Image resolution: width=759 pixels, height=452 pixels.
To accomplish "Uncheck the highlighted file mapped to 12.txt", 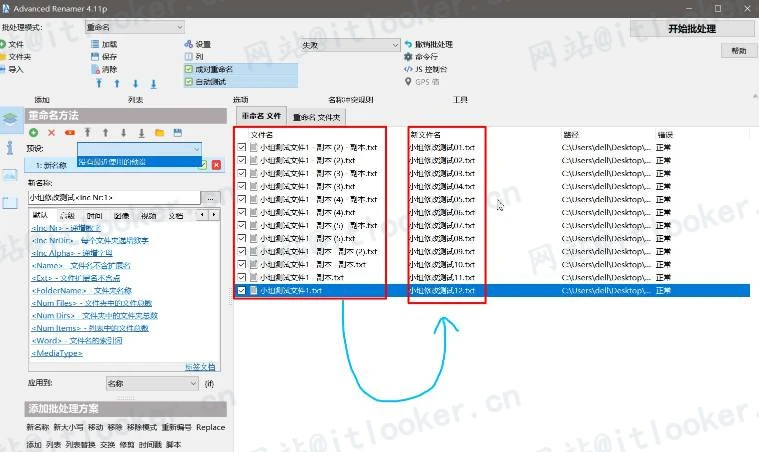I will [242, 290].
